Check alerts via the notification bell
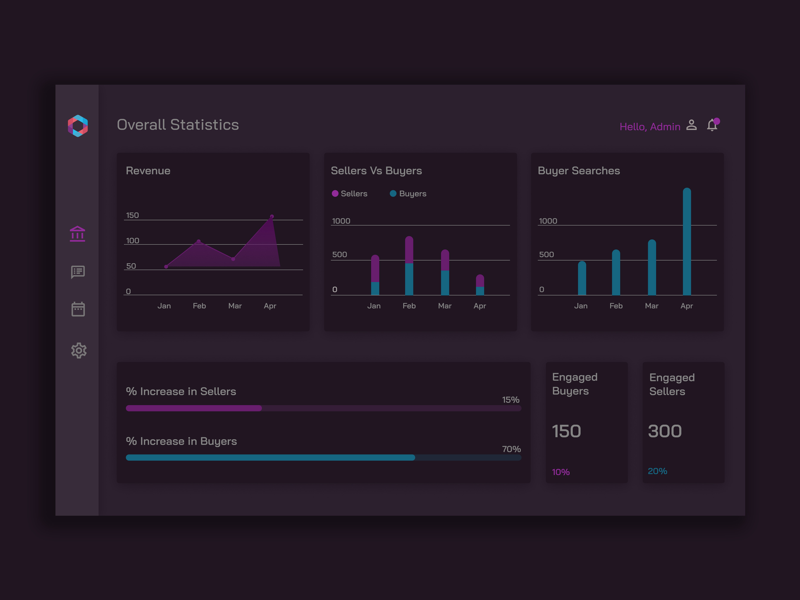 click(x=712, y=126)
